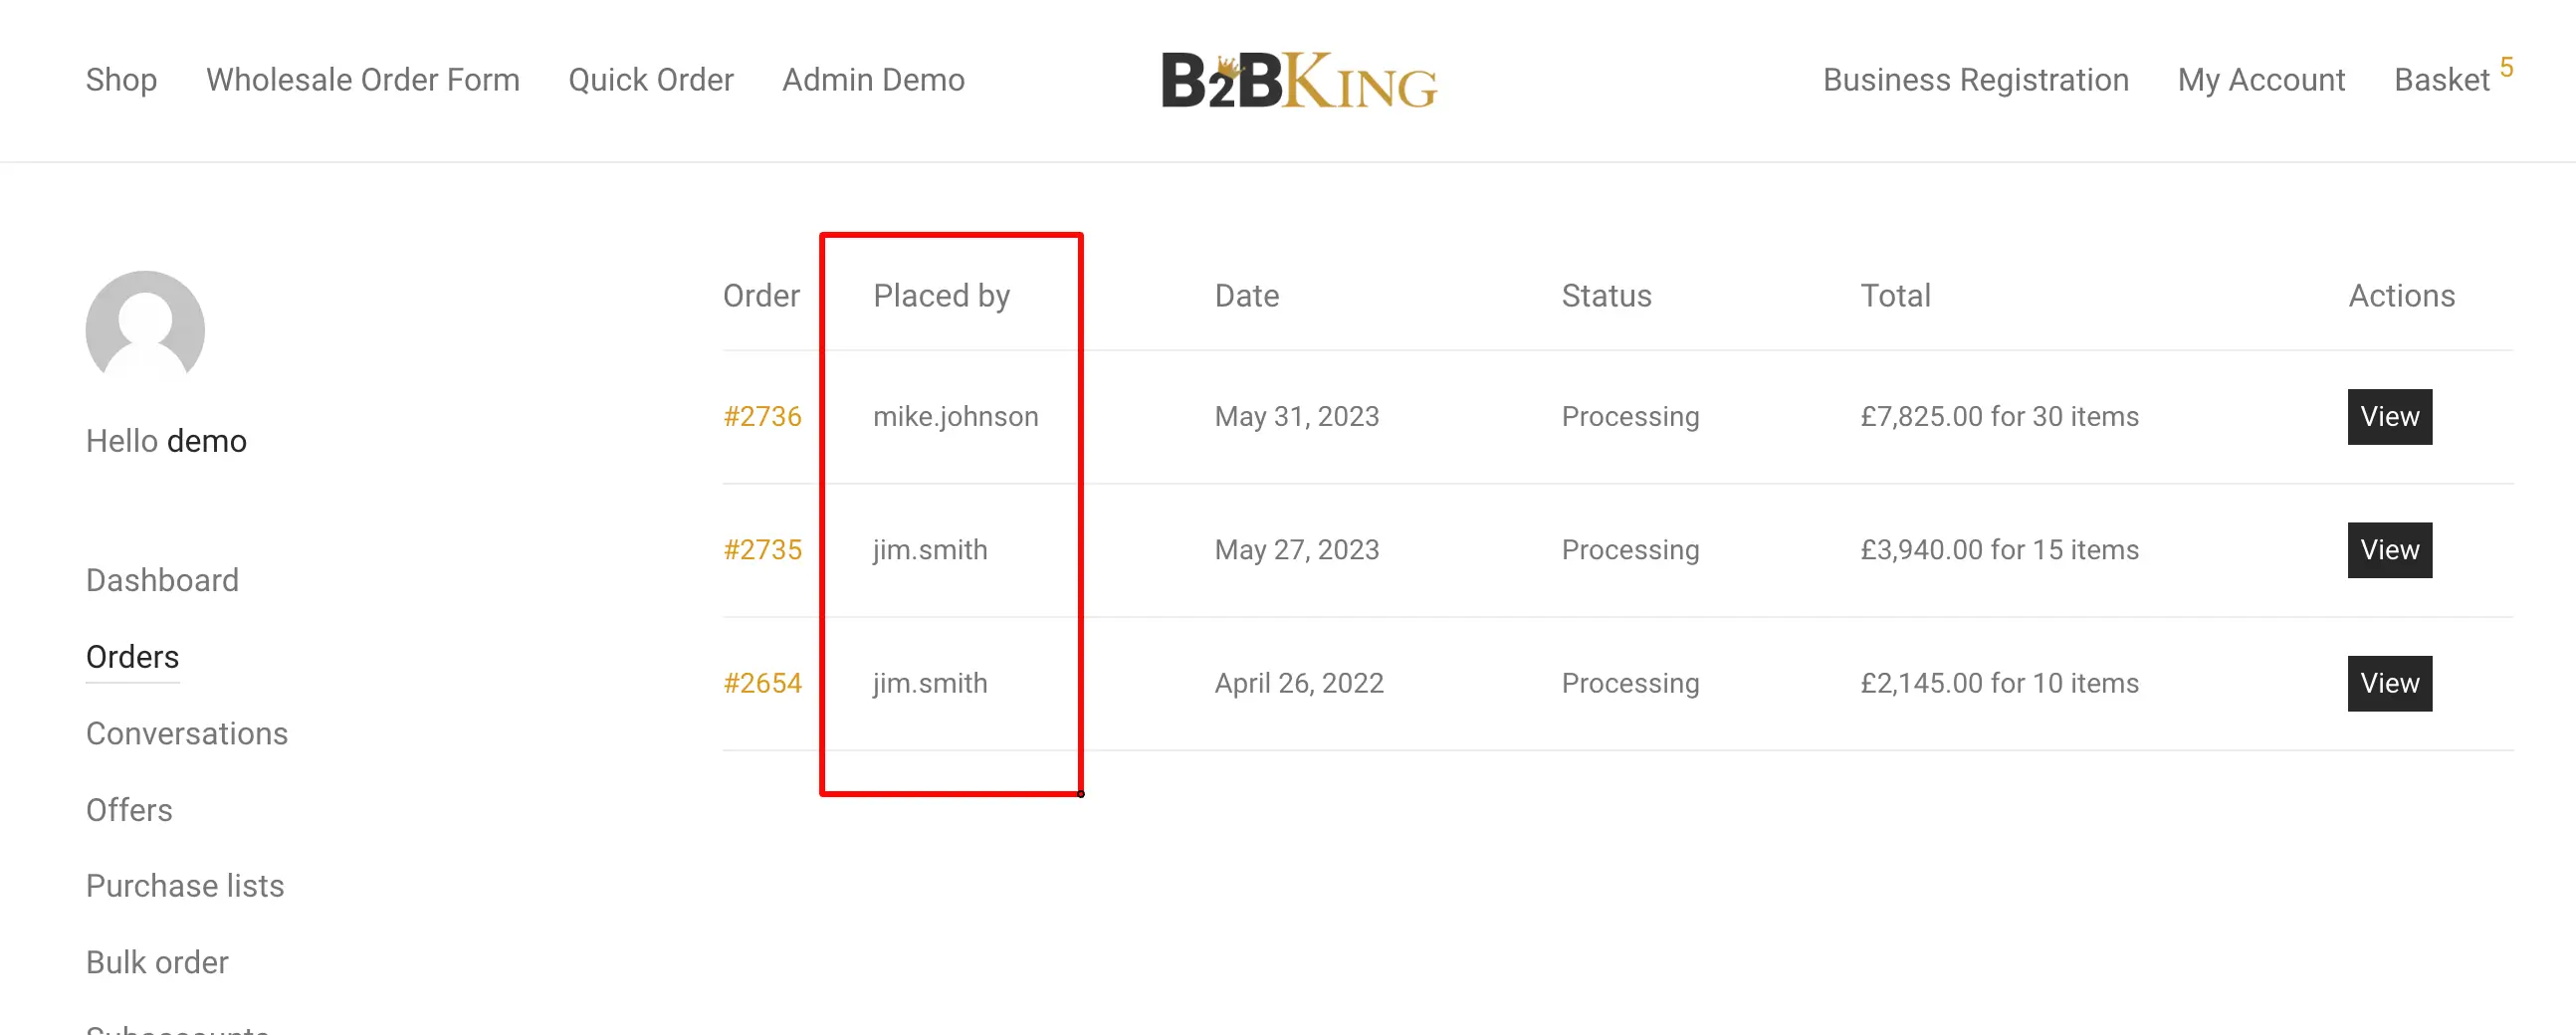Open order #2735 link

762,549
